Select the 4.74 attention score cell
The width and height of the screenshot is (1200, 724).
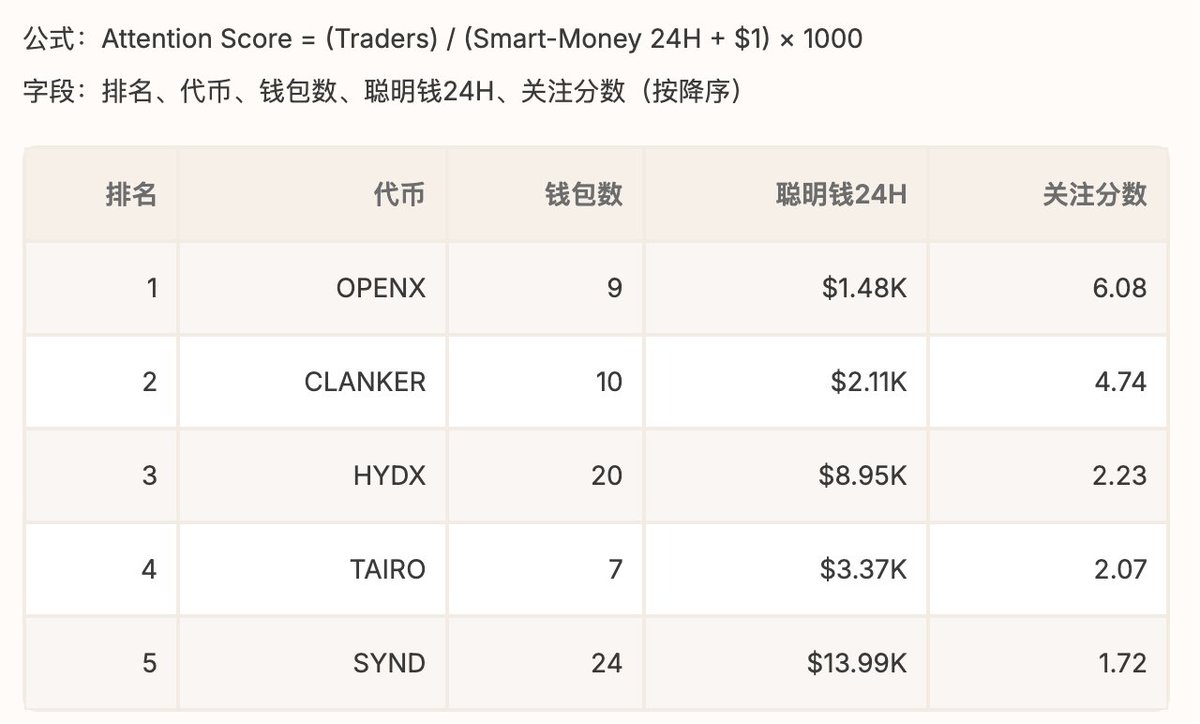tap(1119, 382)
